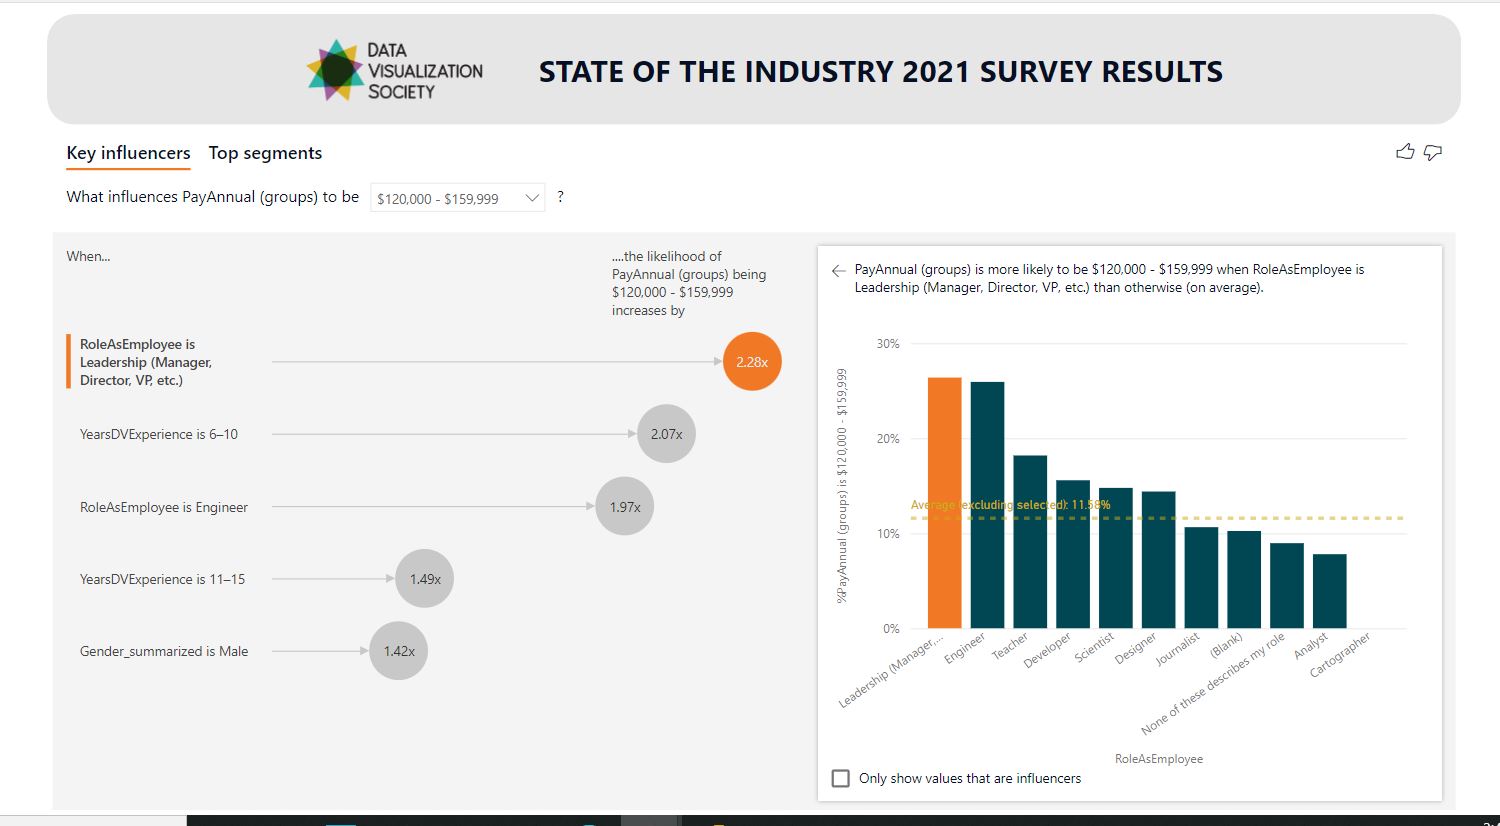
Task: Open the PayAnnual $120,000 - $159,999 dropdown
Action: click(457, 198)
